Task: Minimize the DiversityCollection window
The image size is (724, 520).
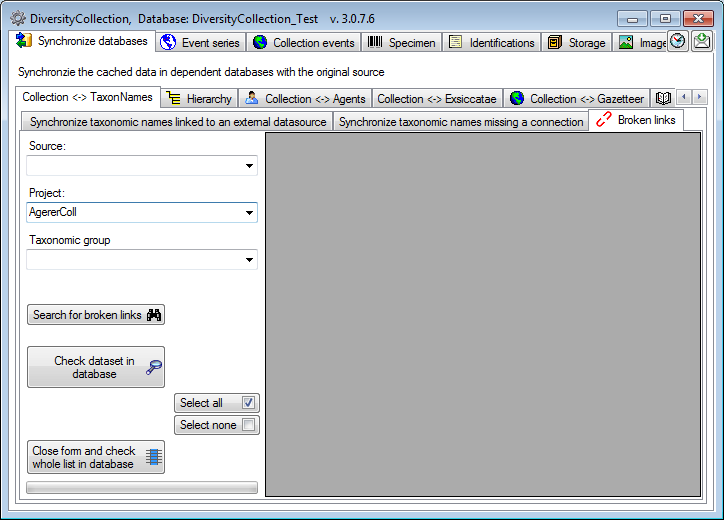Action: click(633, 19)
